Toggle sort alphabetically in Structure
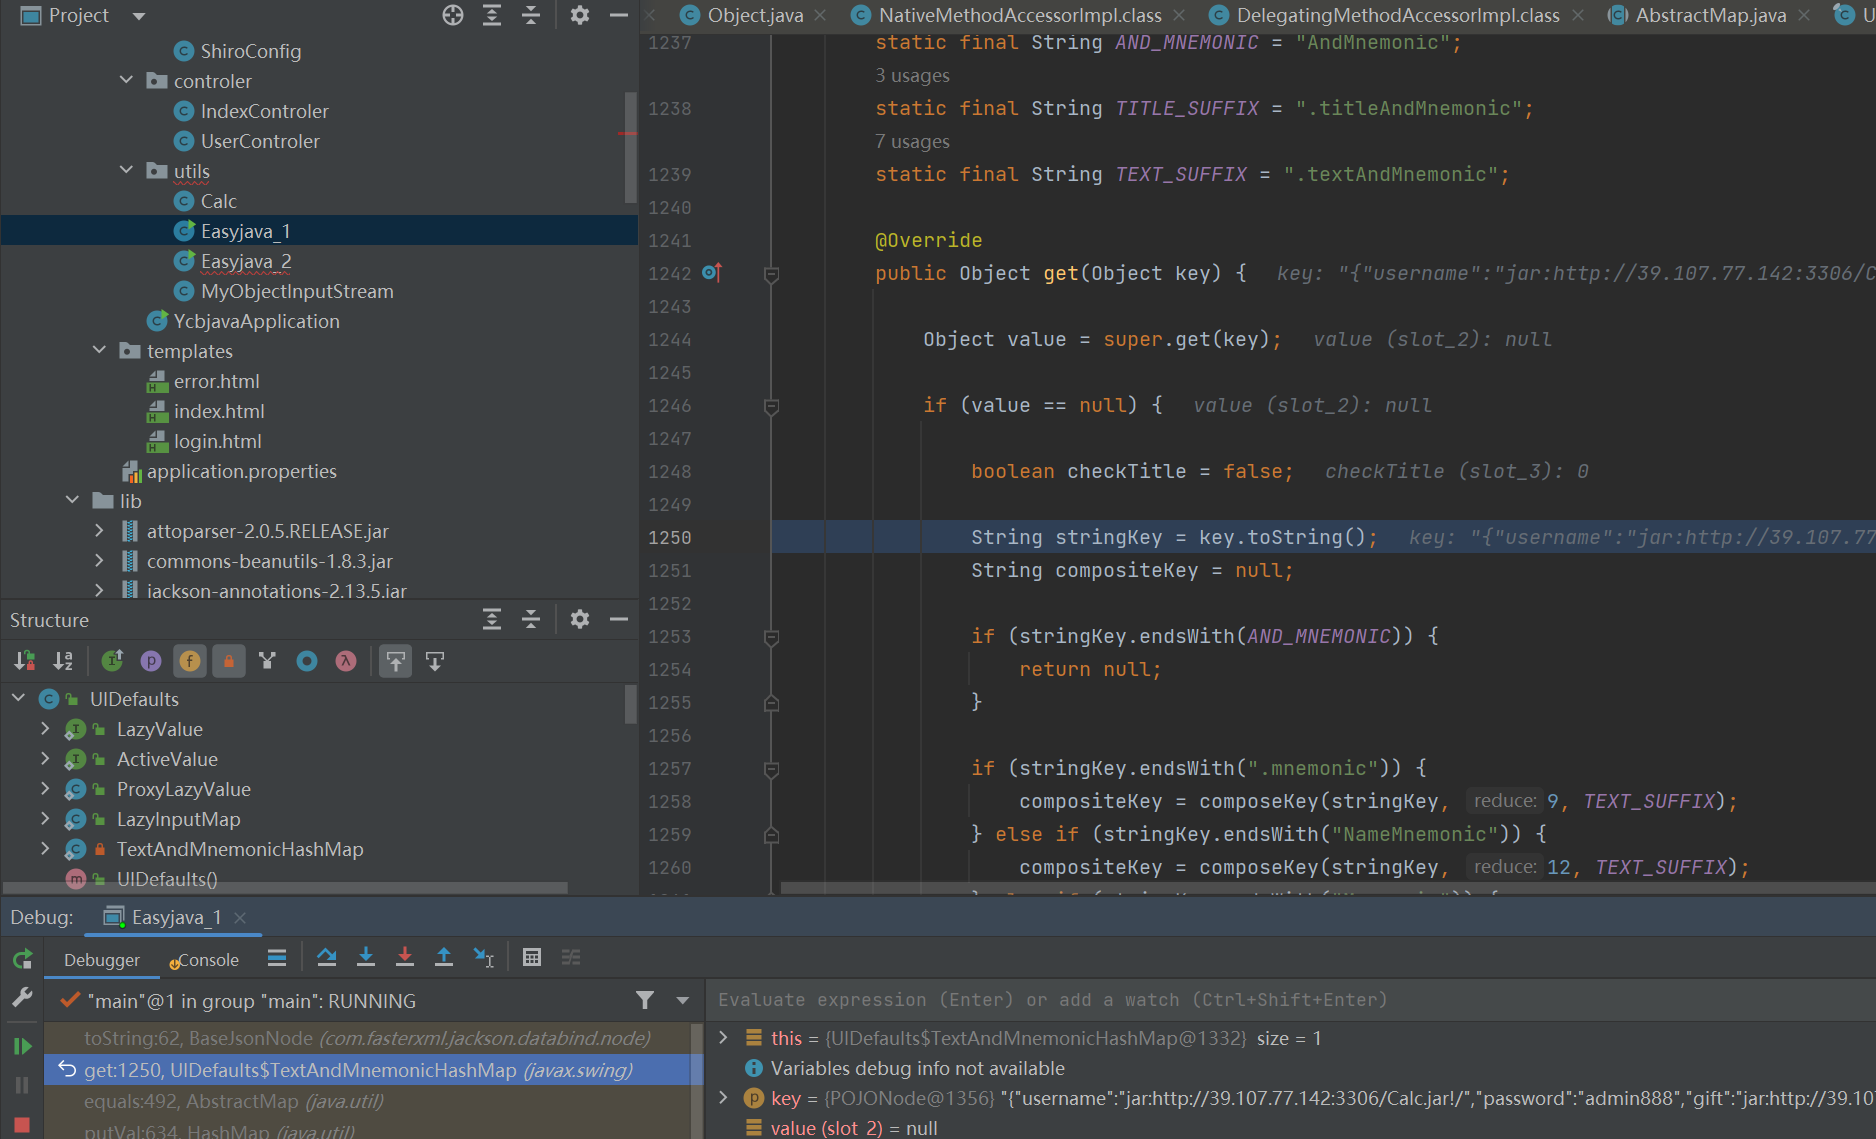Viewport: 1876px width, 1139px height. click(63, 661)
